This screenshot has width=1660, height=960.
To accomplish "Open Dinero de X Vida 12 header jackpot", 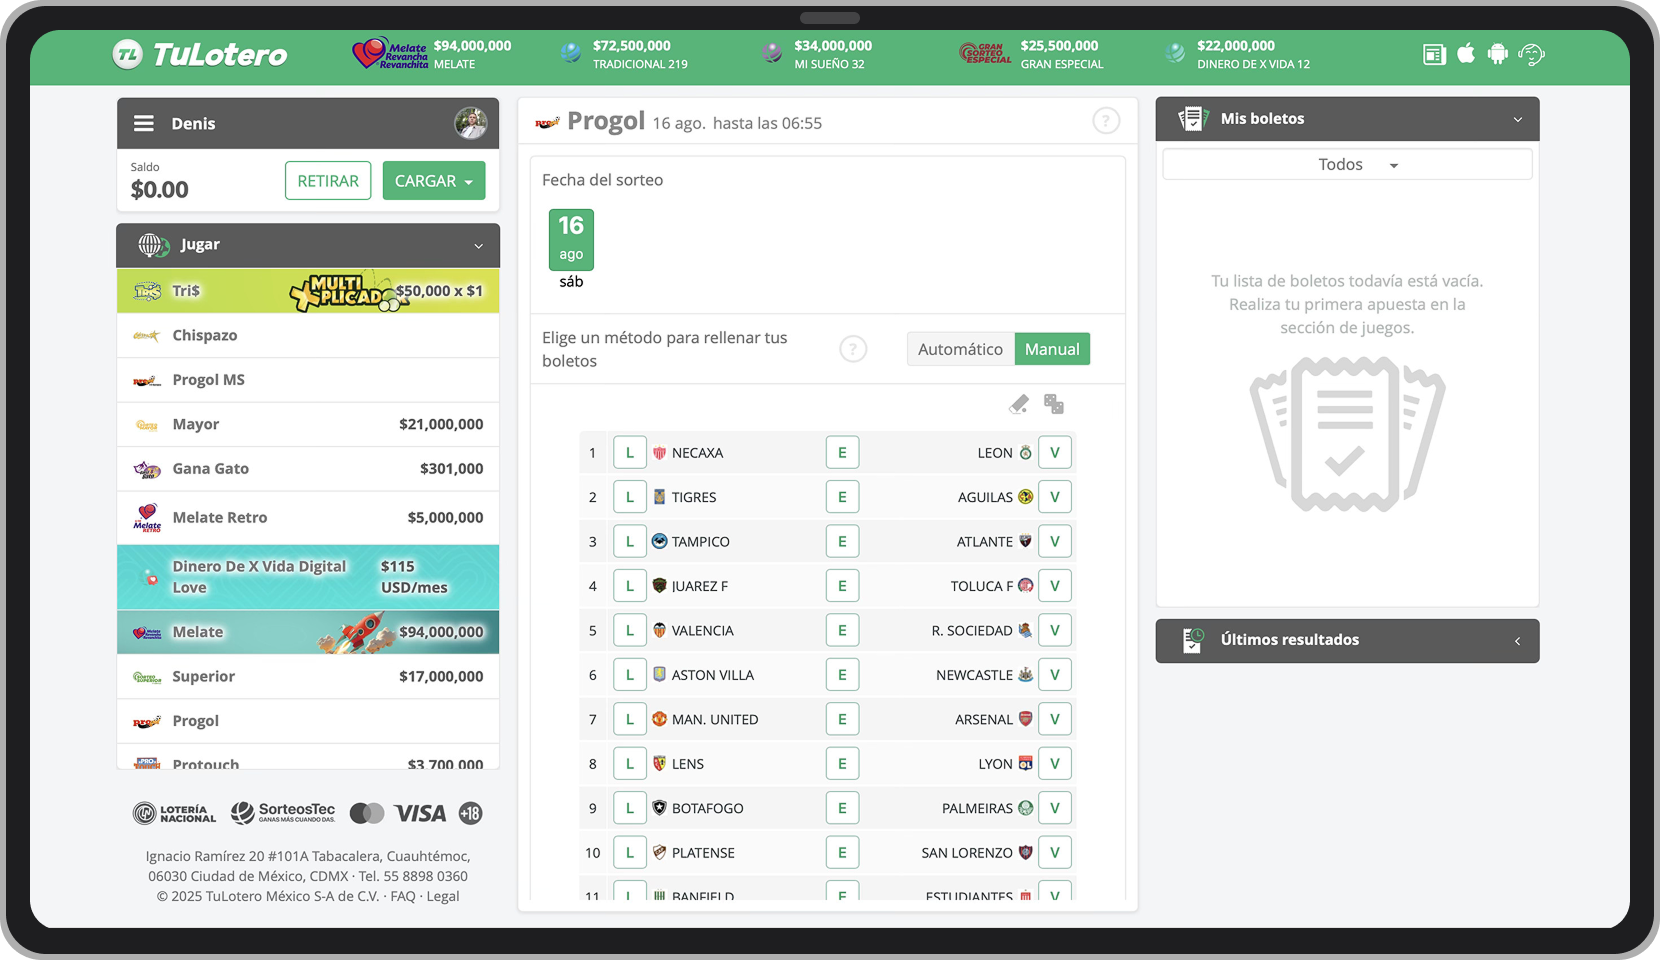I will (x=1238, y=54).
